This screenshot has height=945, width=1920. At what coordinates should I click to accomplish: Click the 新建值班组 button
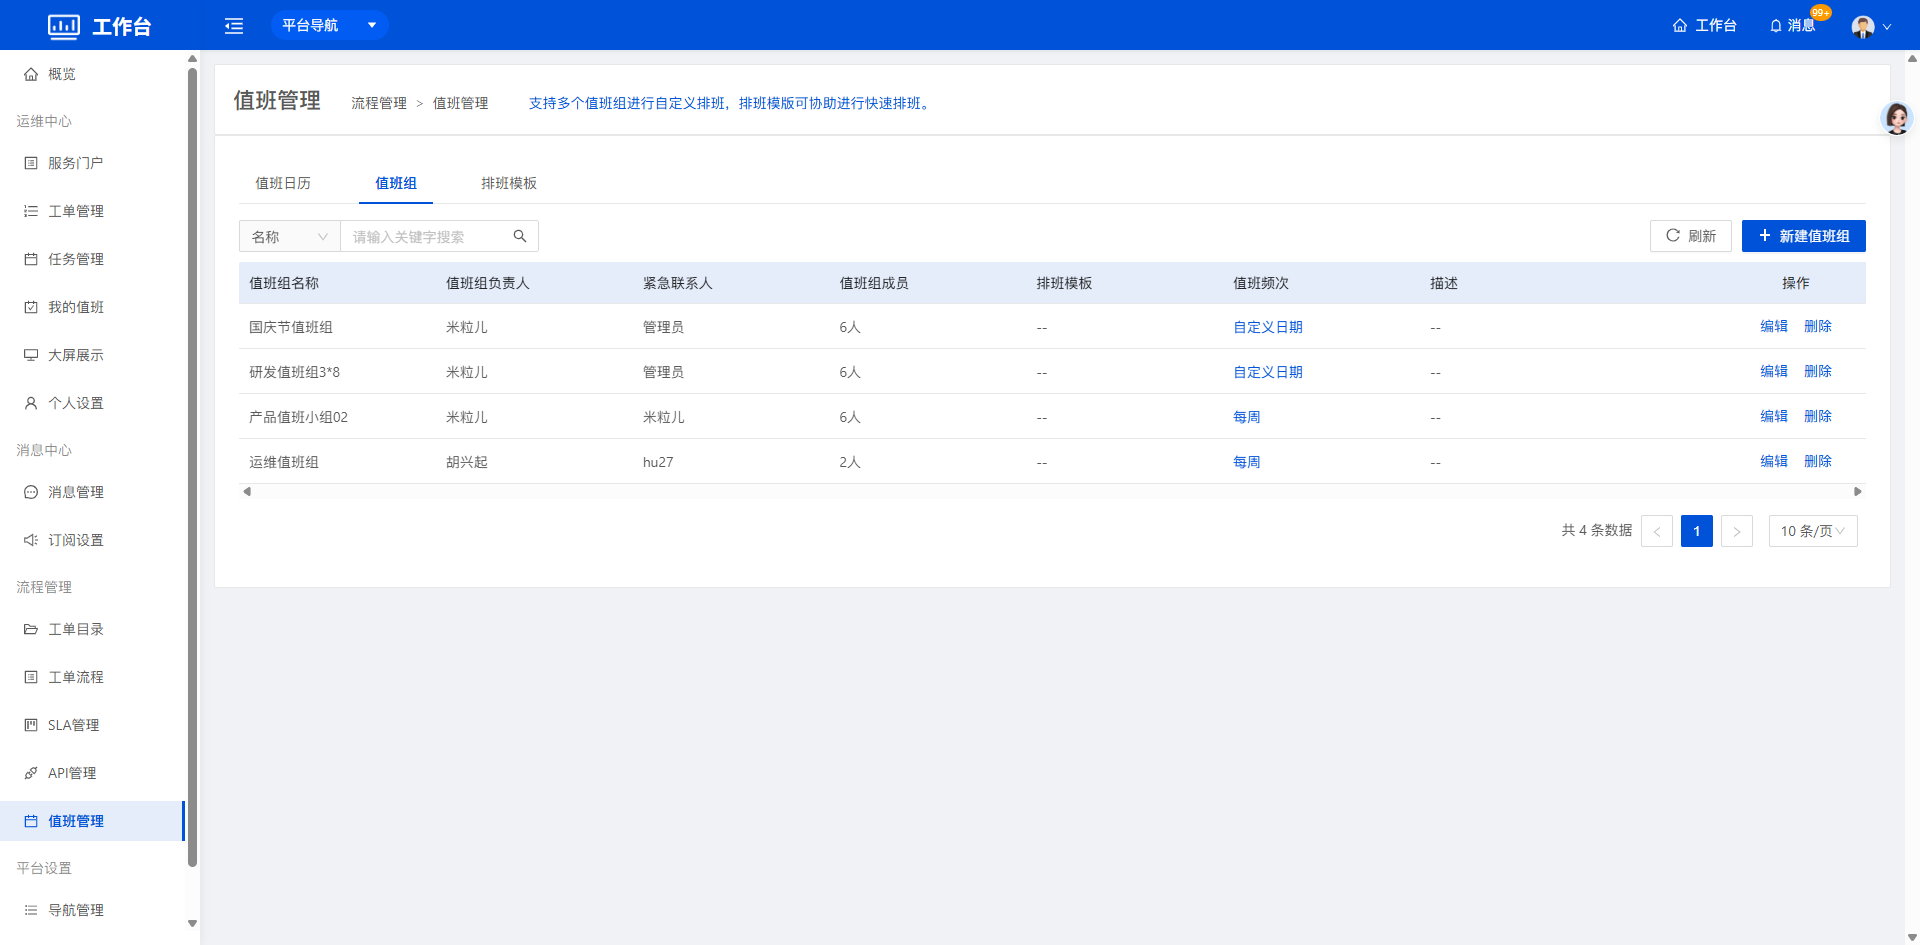pyautogui.click(x=1803, y=236)
